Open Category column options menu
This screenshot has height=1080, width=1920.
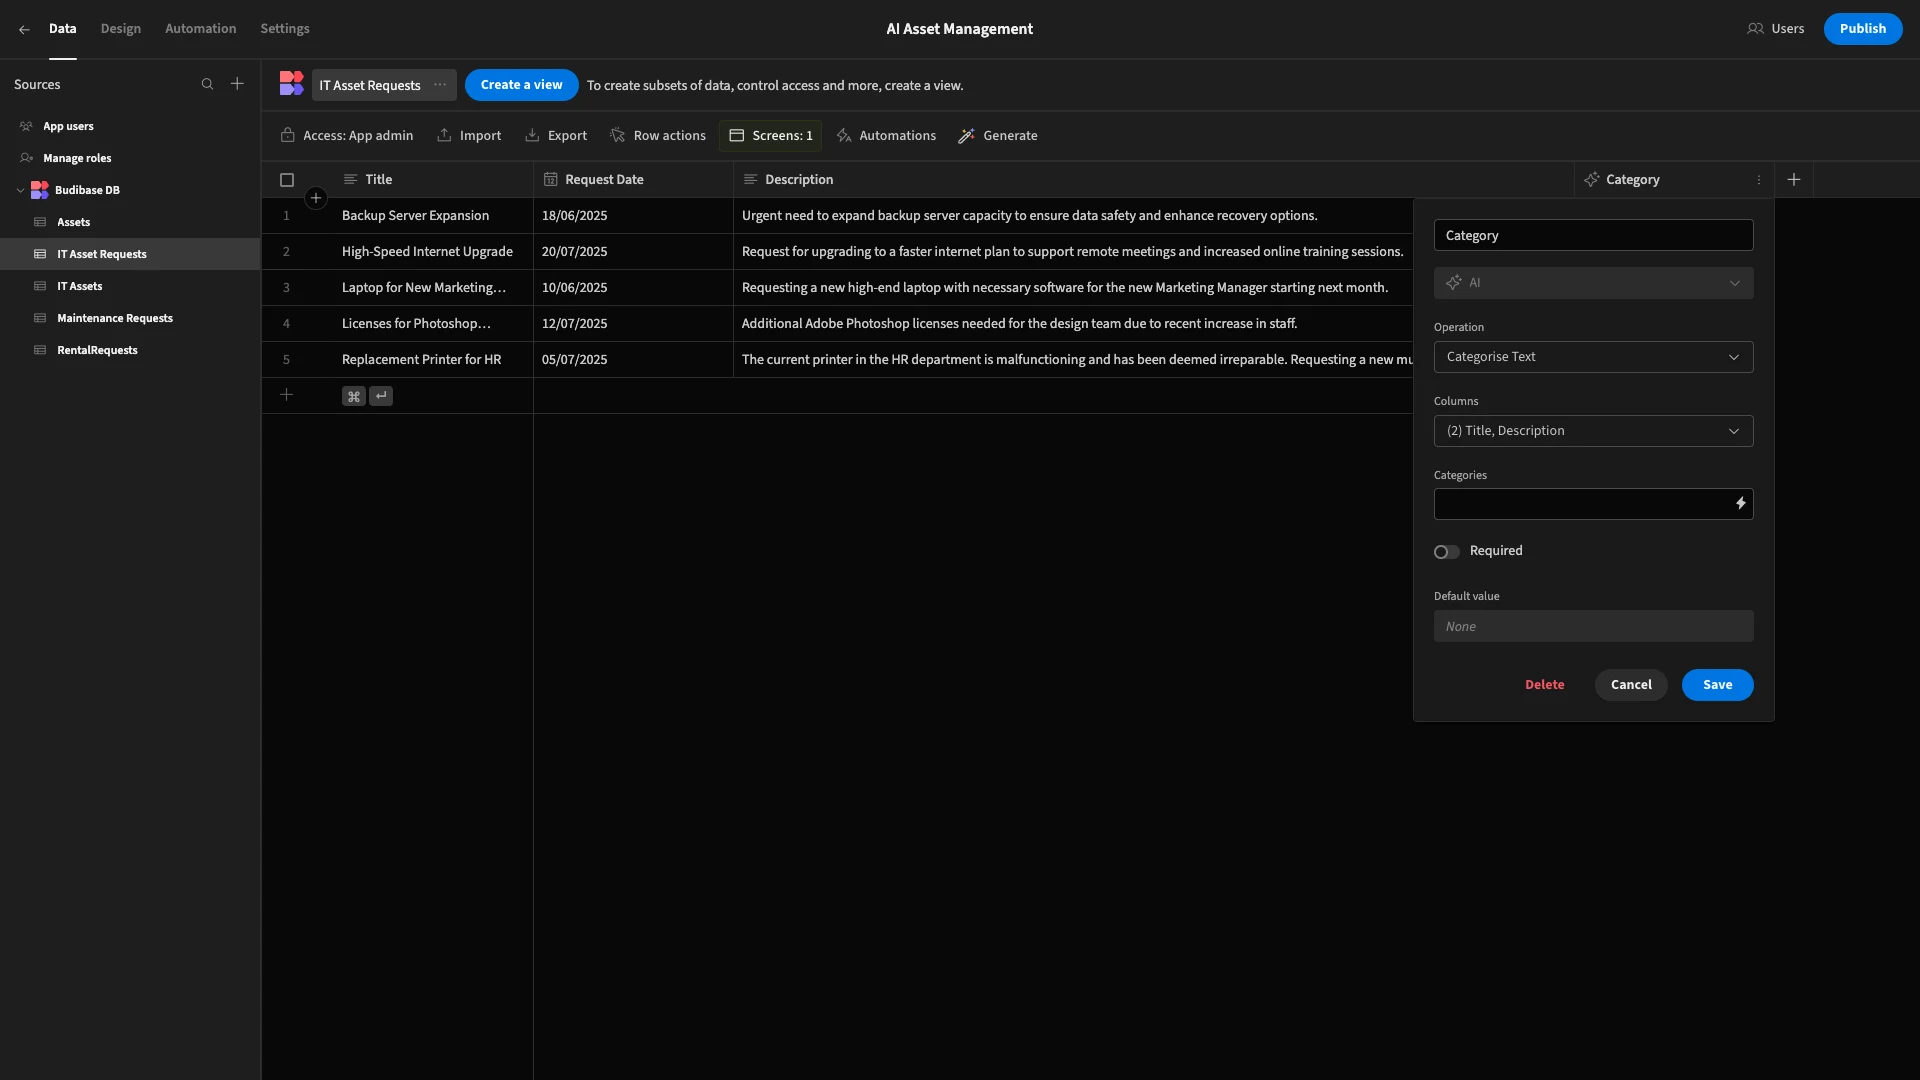1759,180
